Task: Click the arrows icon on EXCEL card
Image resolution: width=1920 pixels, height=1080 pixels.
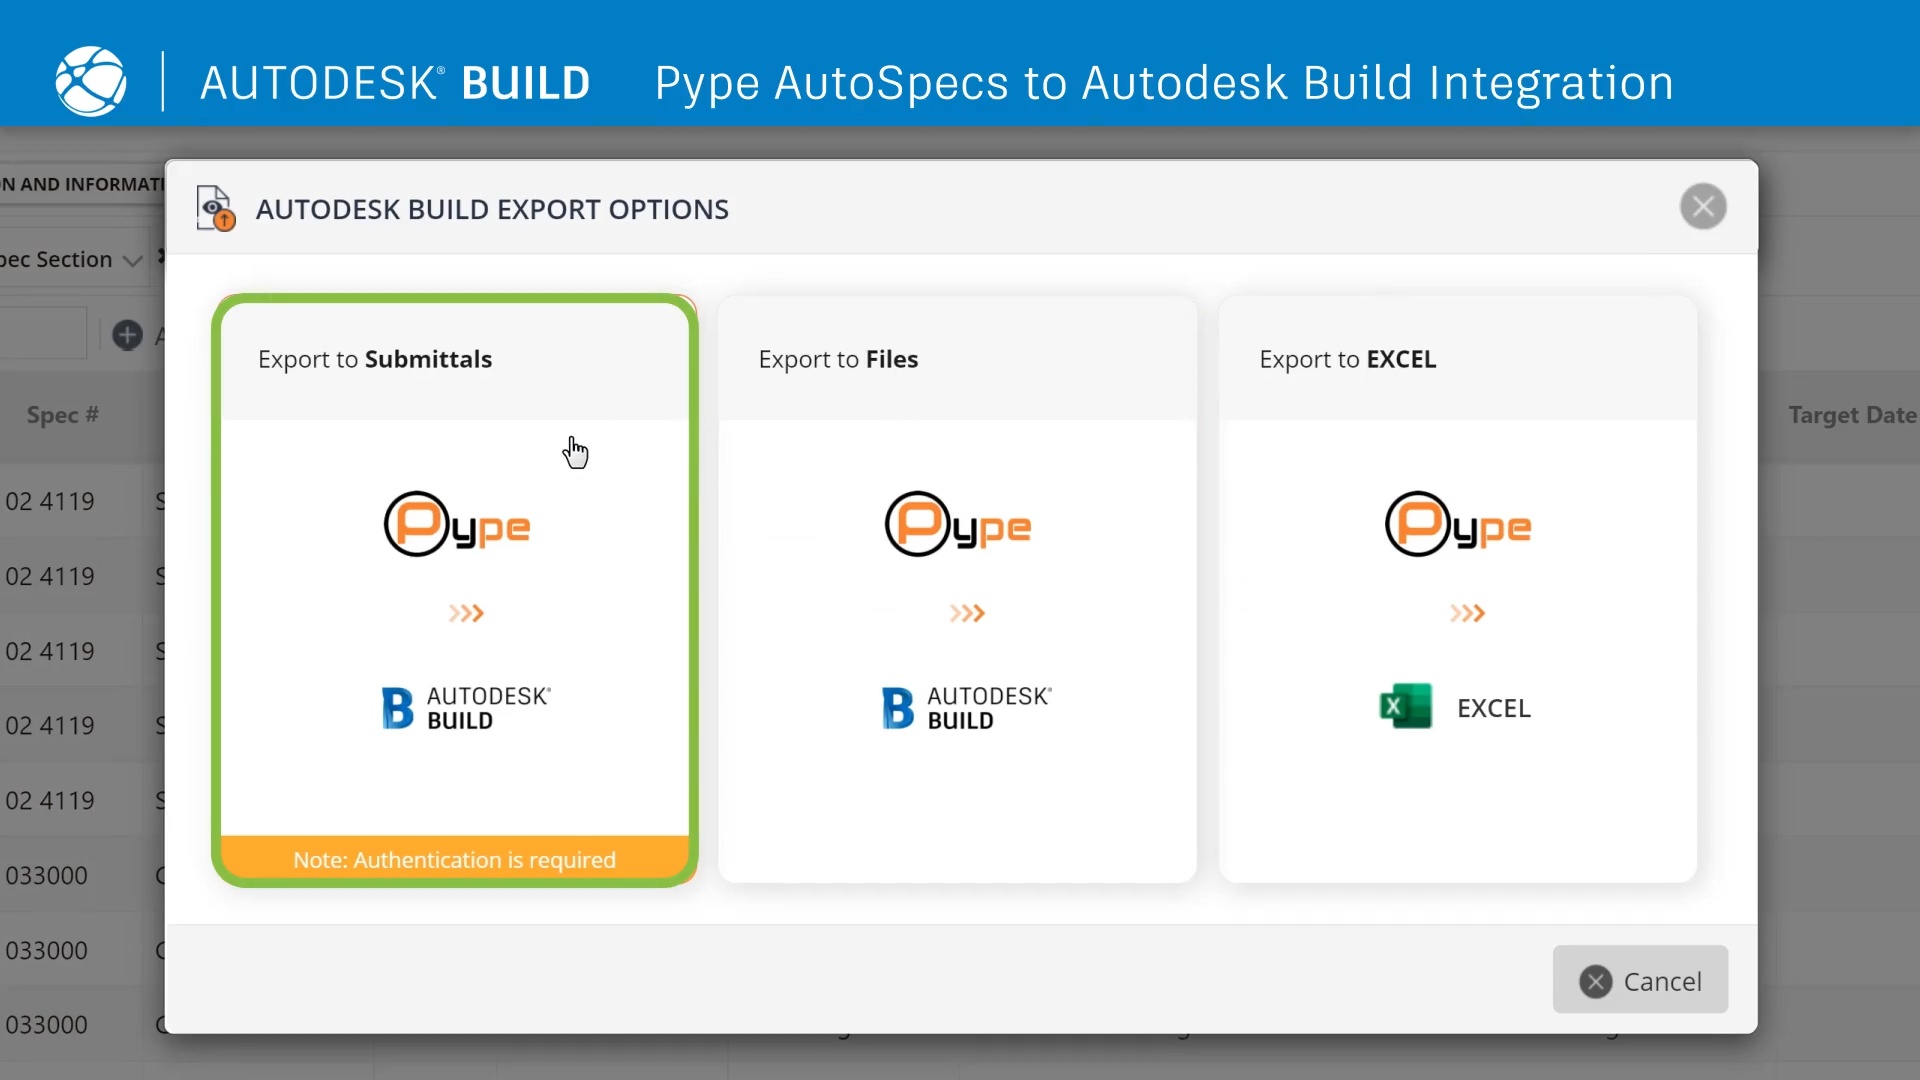Action: 1467,613
